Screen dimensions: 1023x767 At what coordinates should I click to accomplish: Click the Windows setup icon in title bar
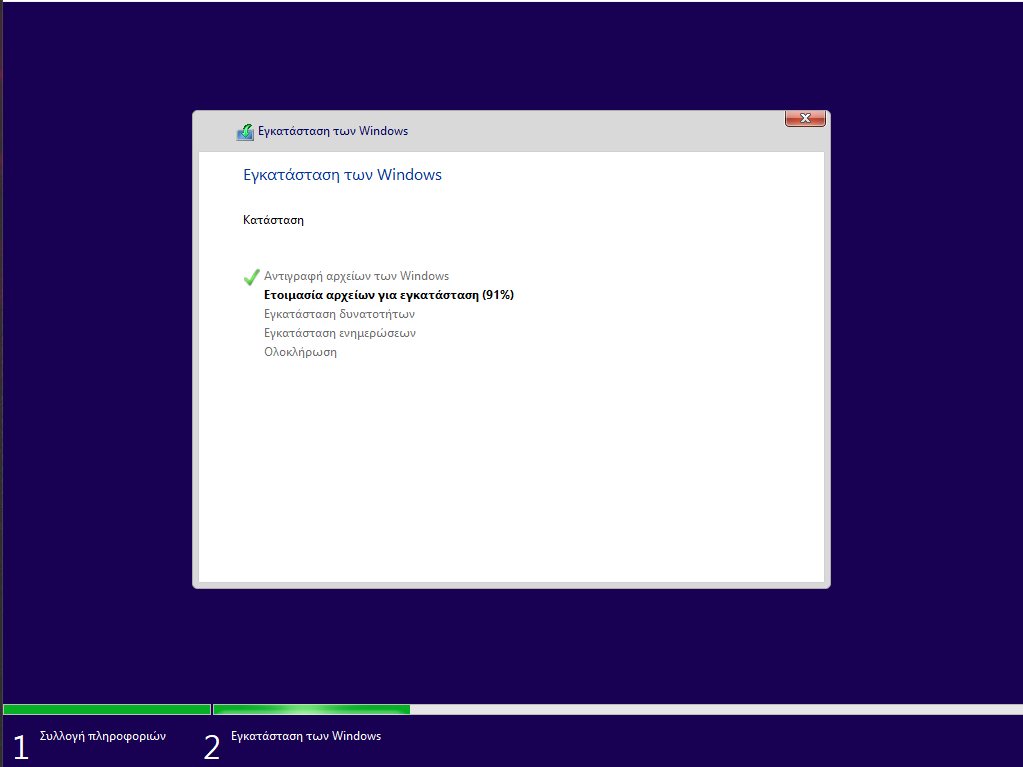[245, 132]
